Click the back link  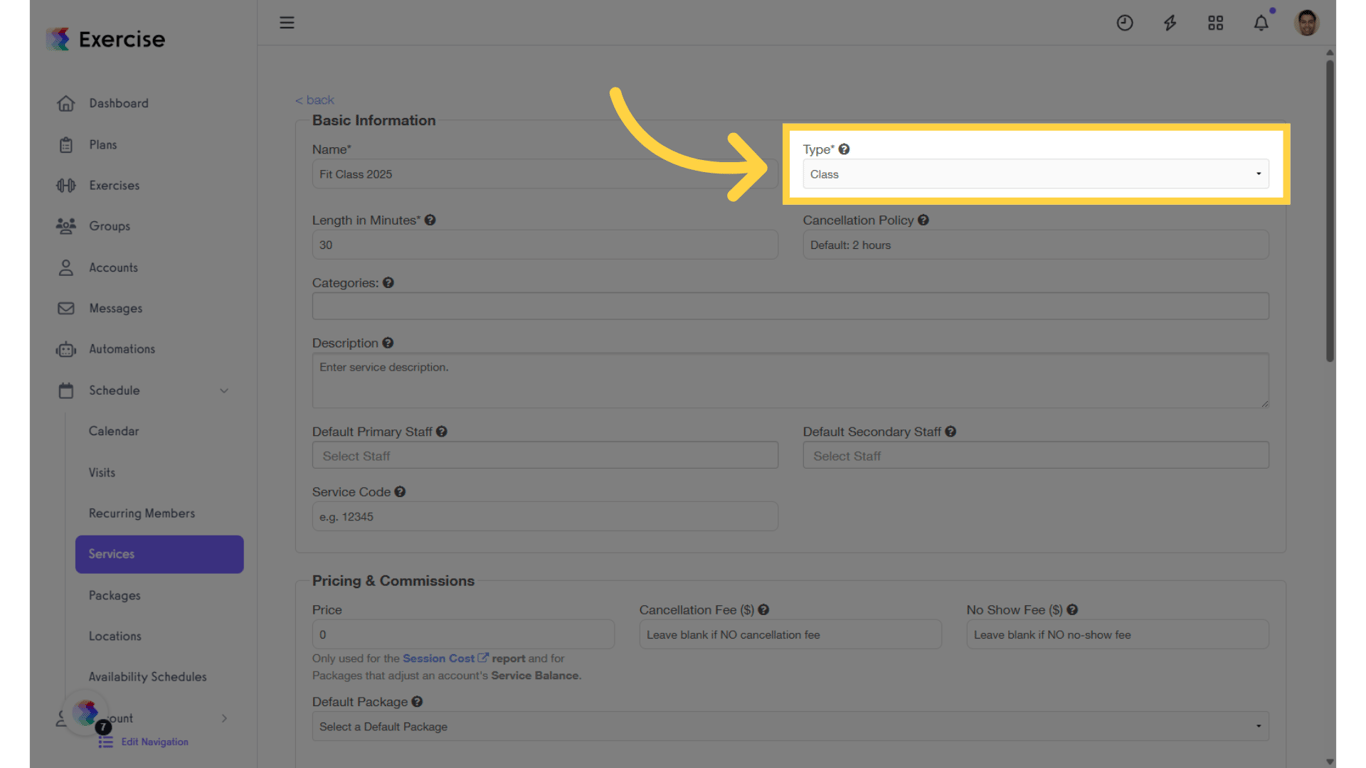pyautogui.click(x=314, y=99)
